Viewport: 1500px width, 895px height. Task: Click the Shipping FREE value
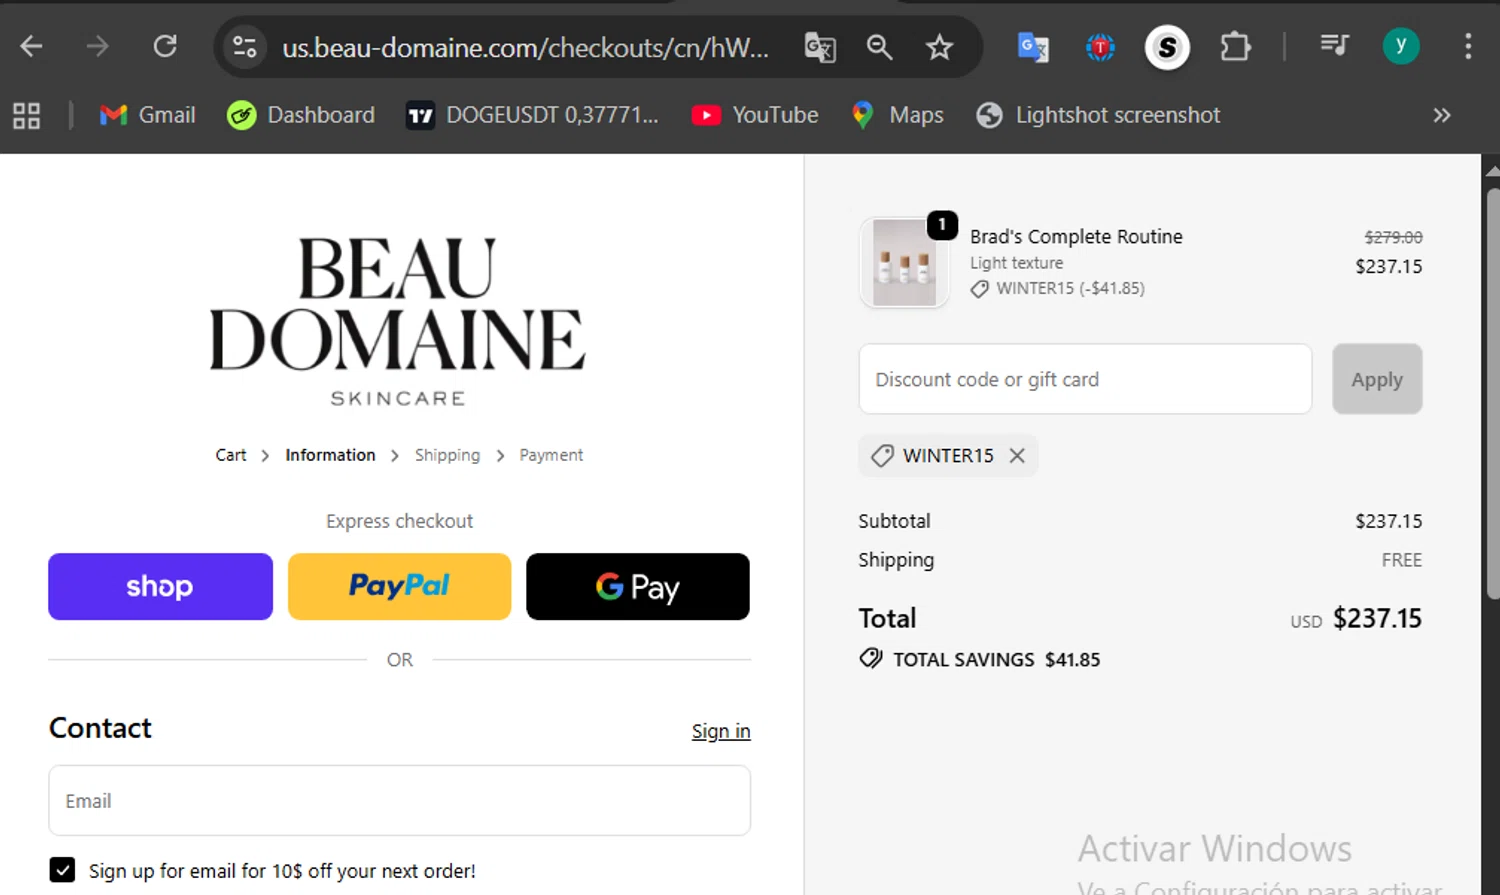pyautogui.click(x=1401, y=560)
